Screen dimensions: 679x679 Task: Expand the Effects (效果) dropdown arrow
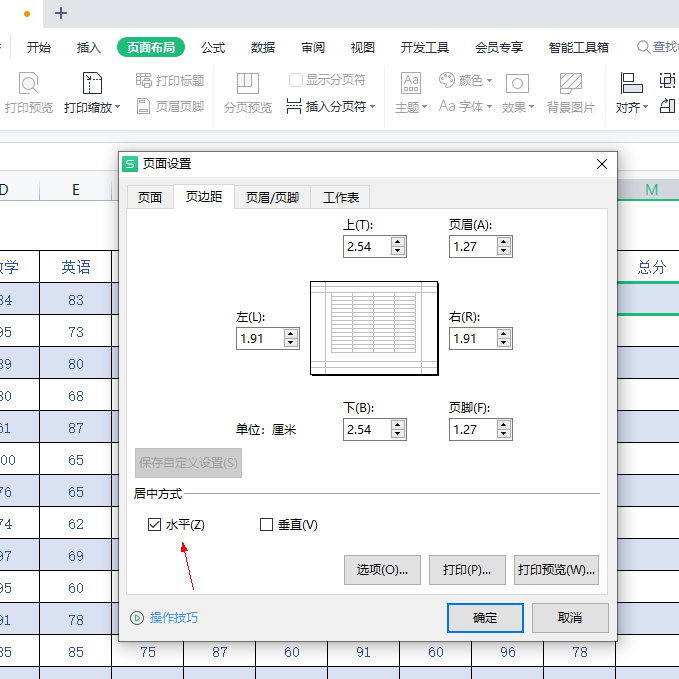point(531,107)
